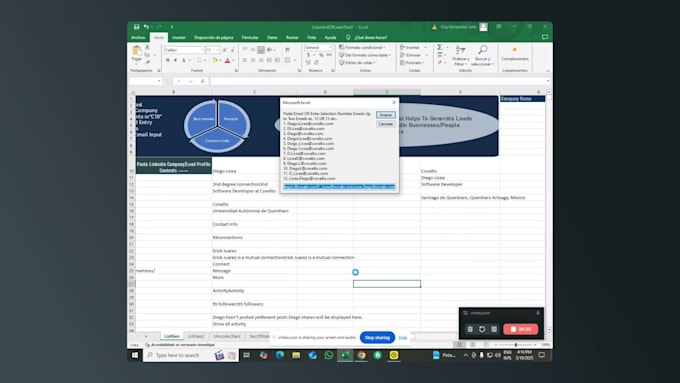The width and height of the screenshot is (680, 383).
Task: Click the restart icon in Vimeo recorder
Action: (482, 329)
